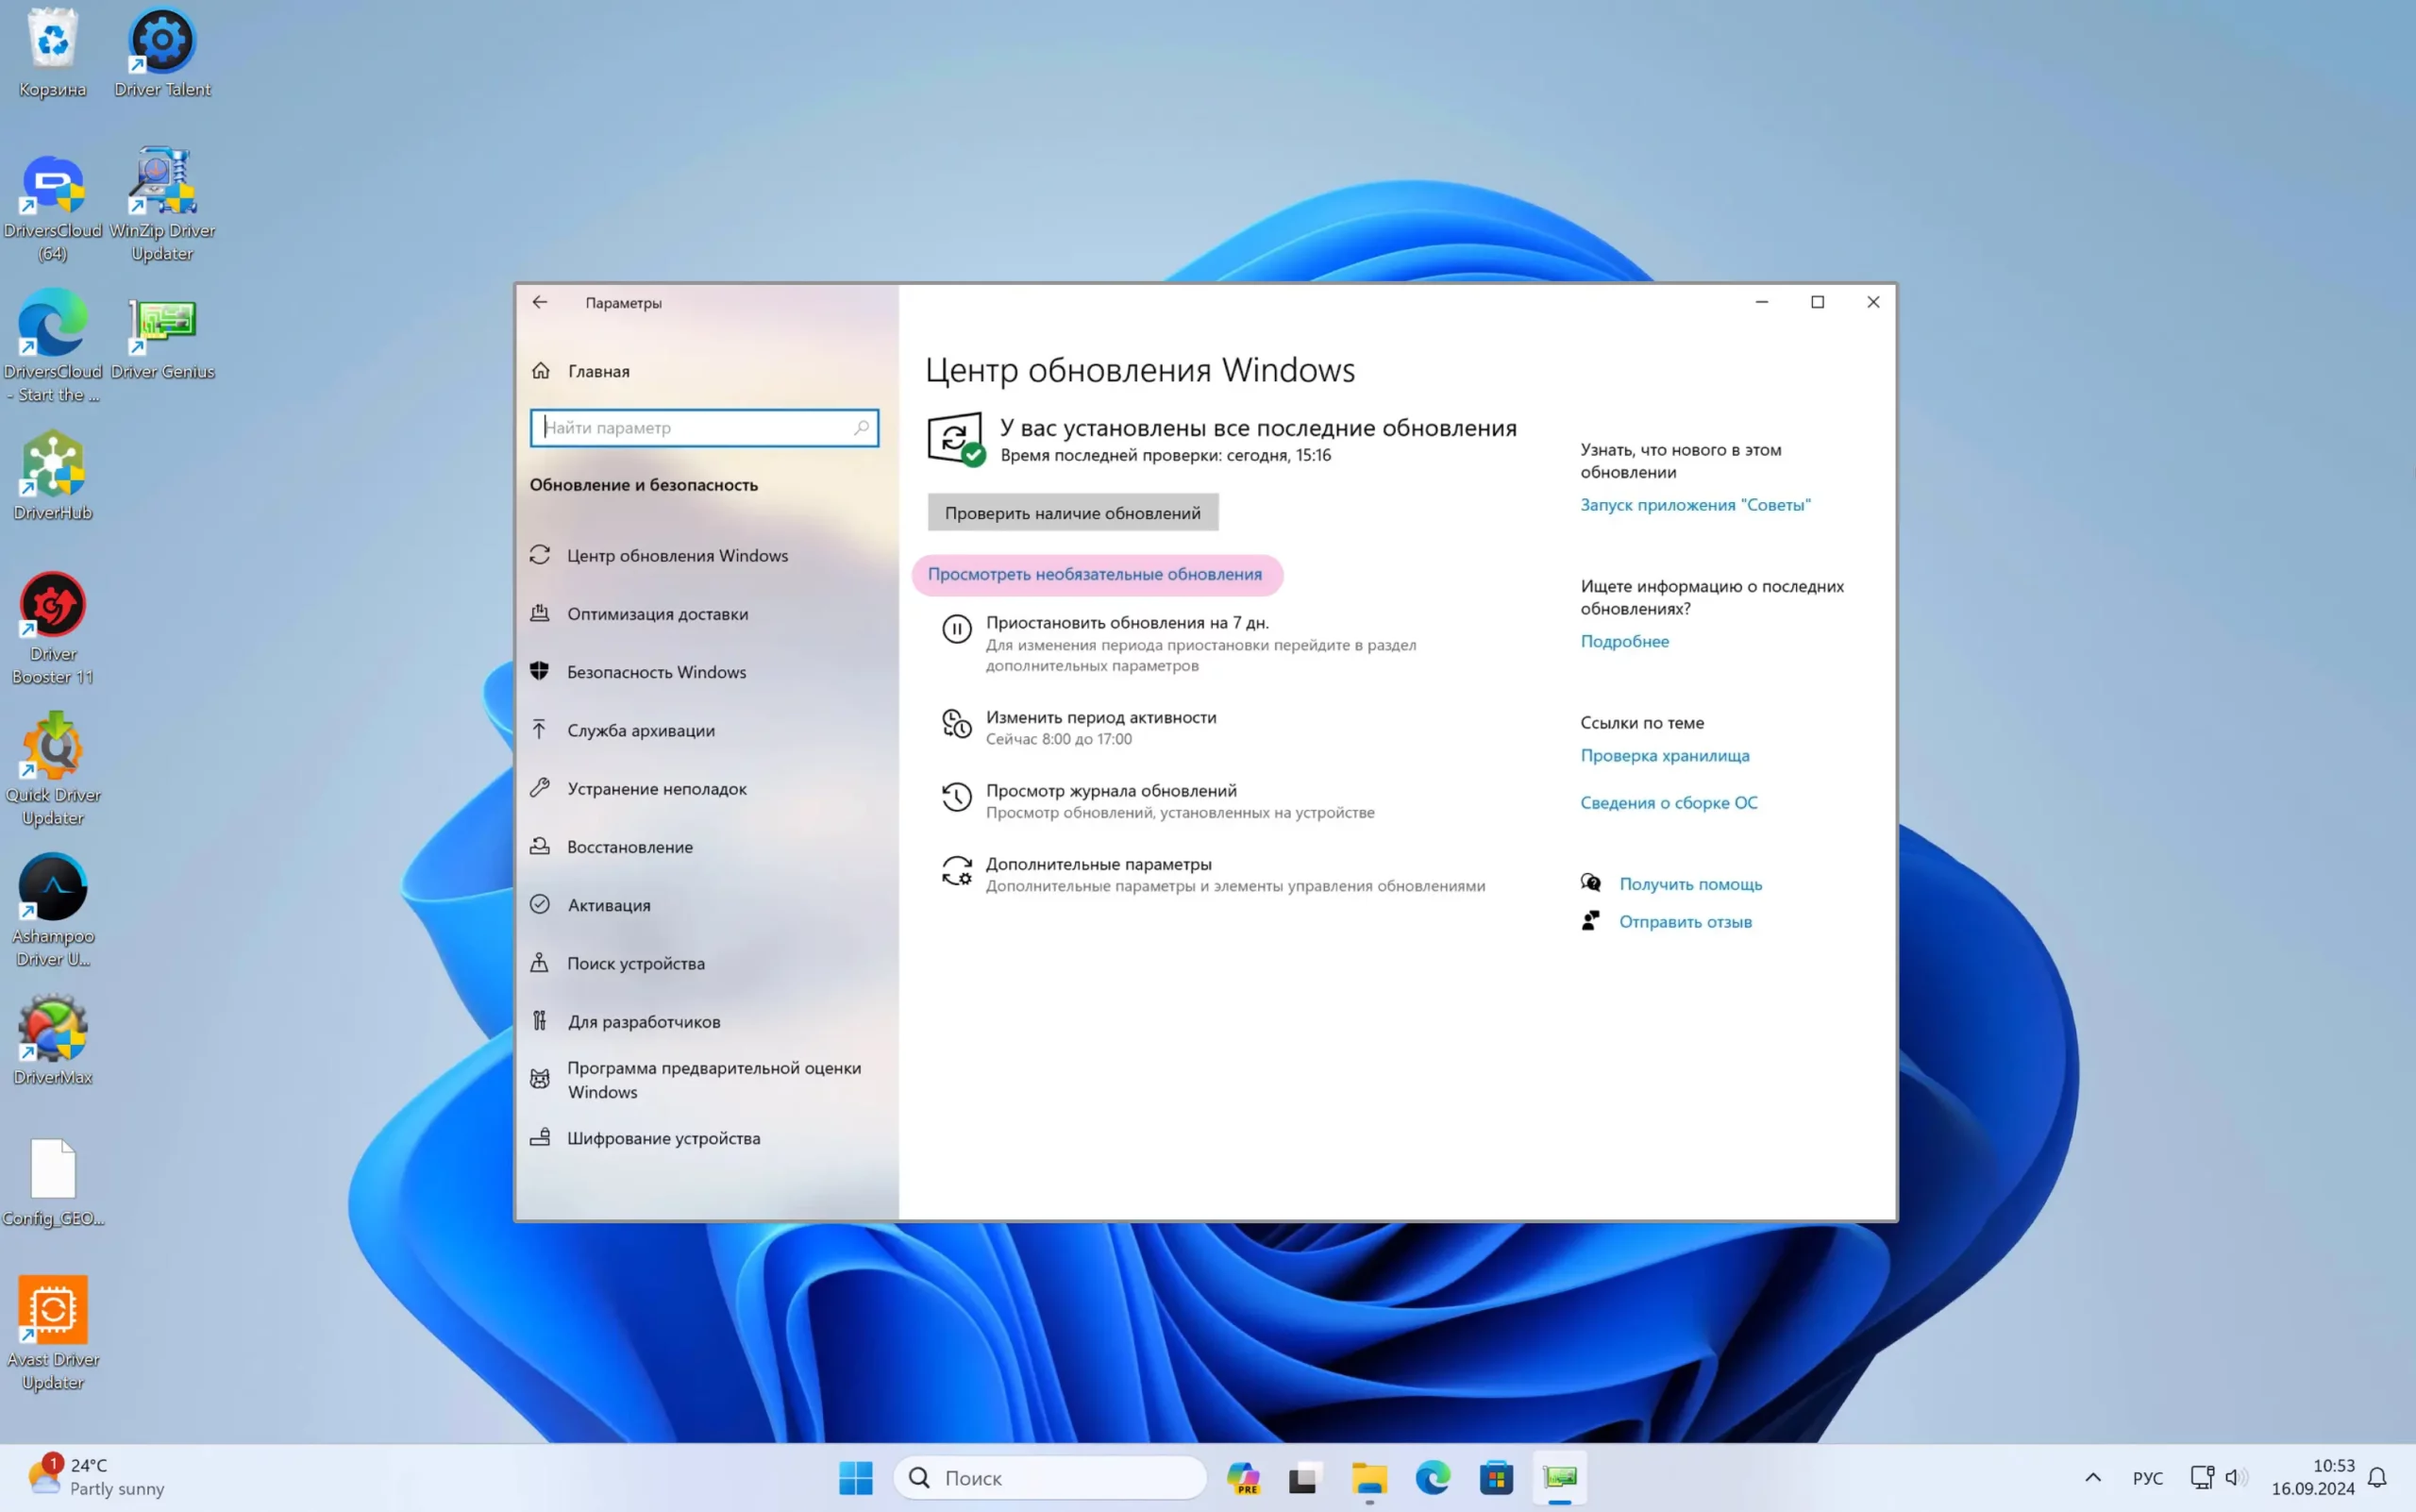Open Изменить период активности setting
This screenshot has height=1512, width=2416.
[x=1101, y=717]
